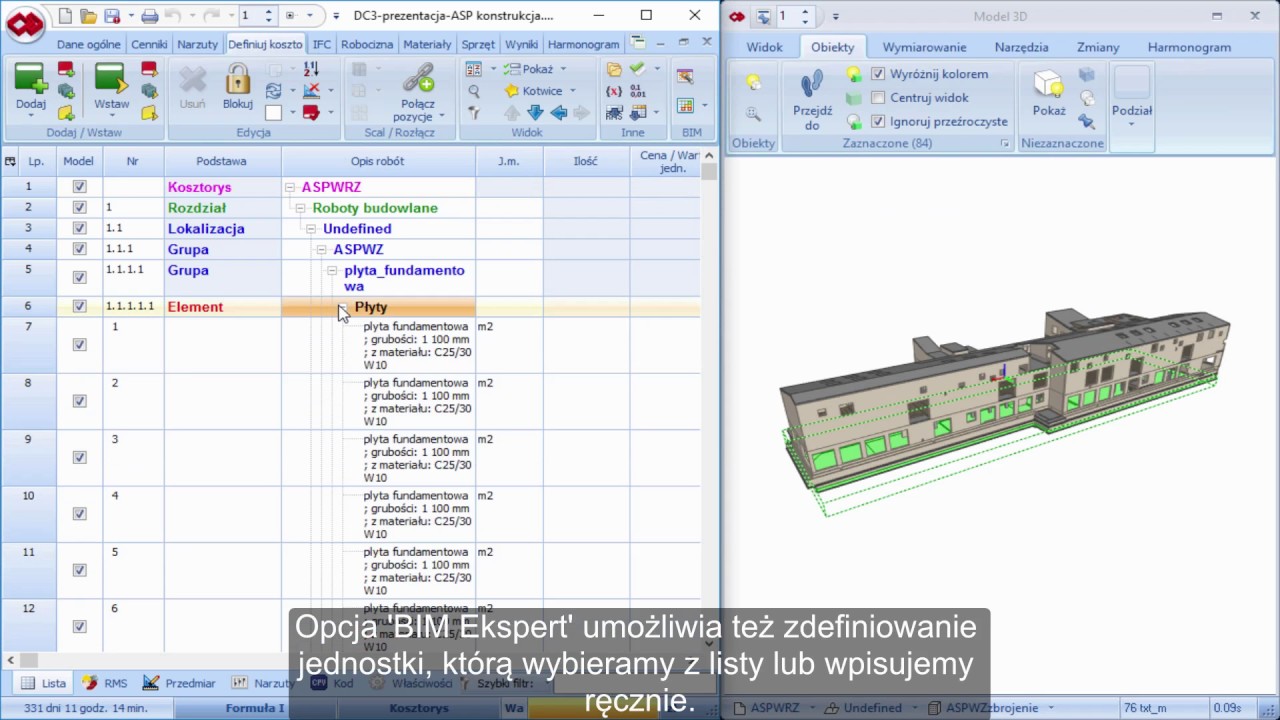Open the IFC ribbon tab
Screen dimensions: 1280x720
click(x=322, y=44)
